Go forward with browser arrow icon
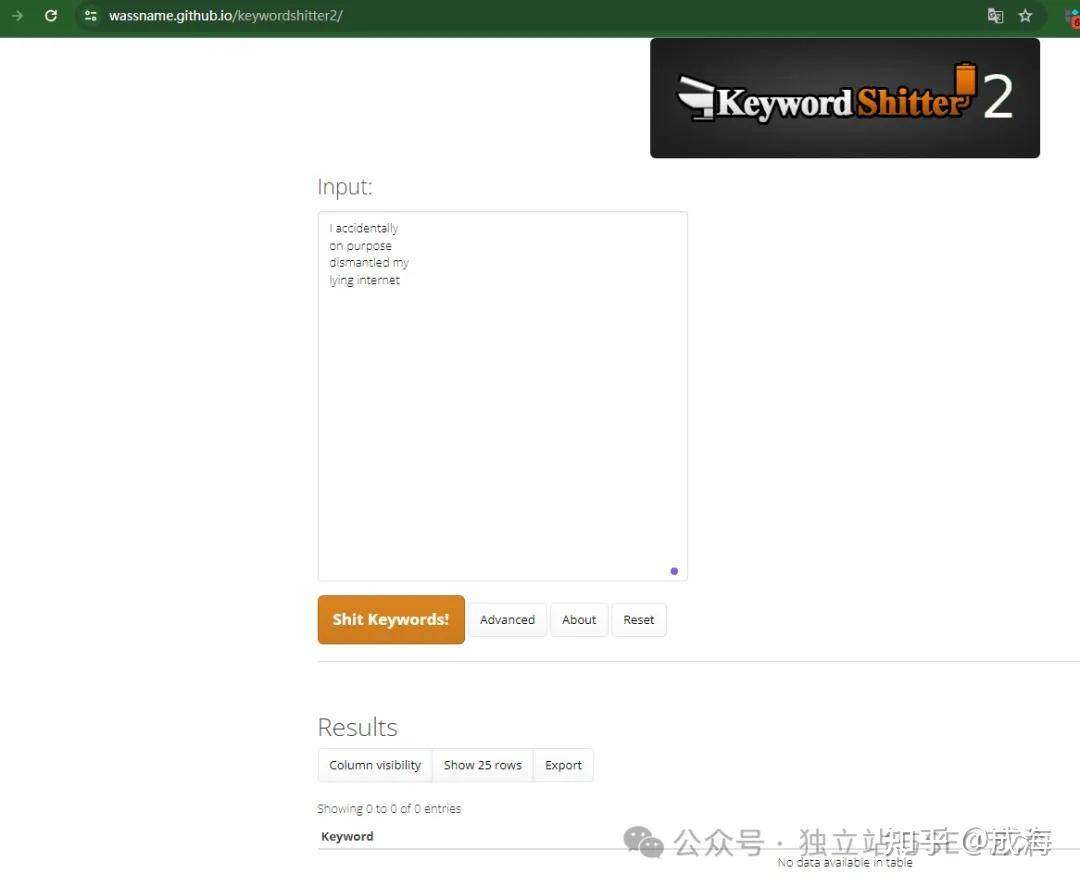 pos(17,15)
